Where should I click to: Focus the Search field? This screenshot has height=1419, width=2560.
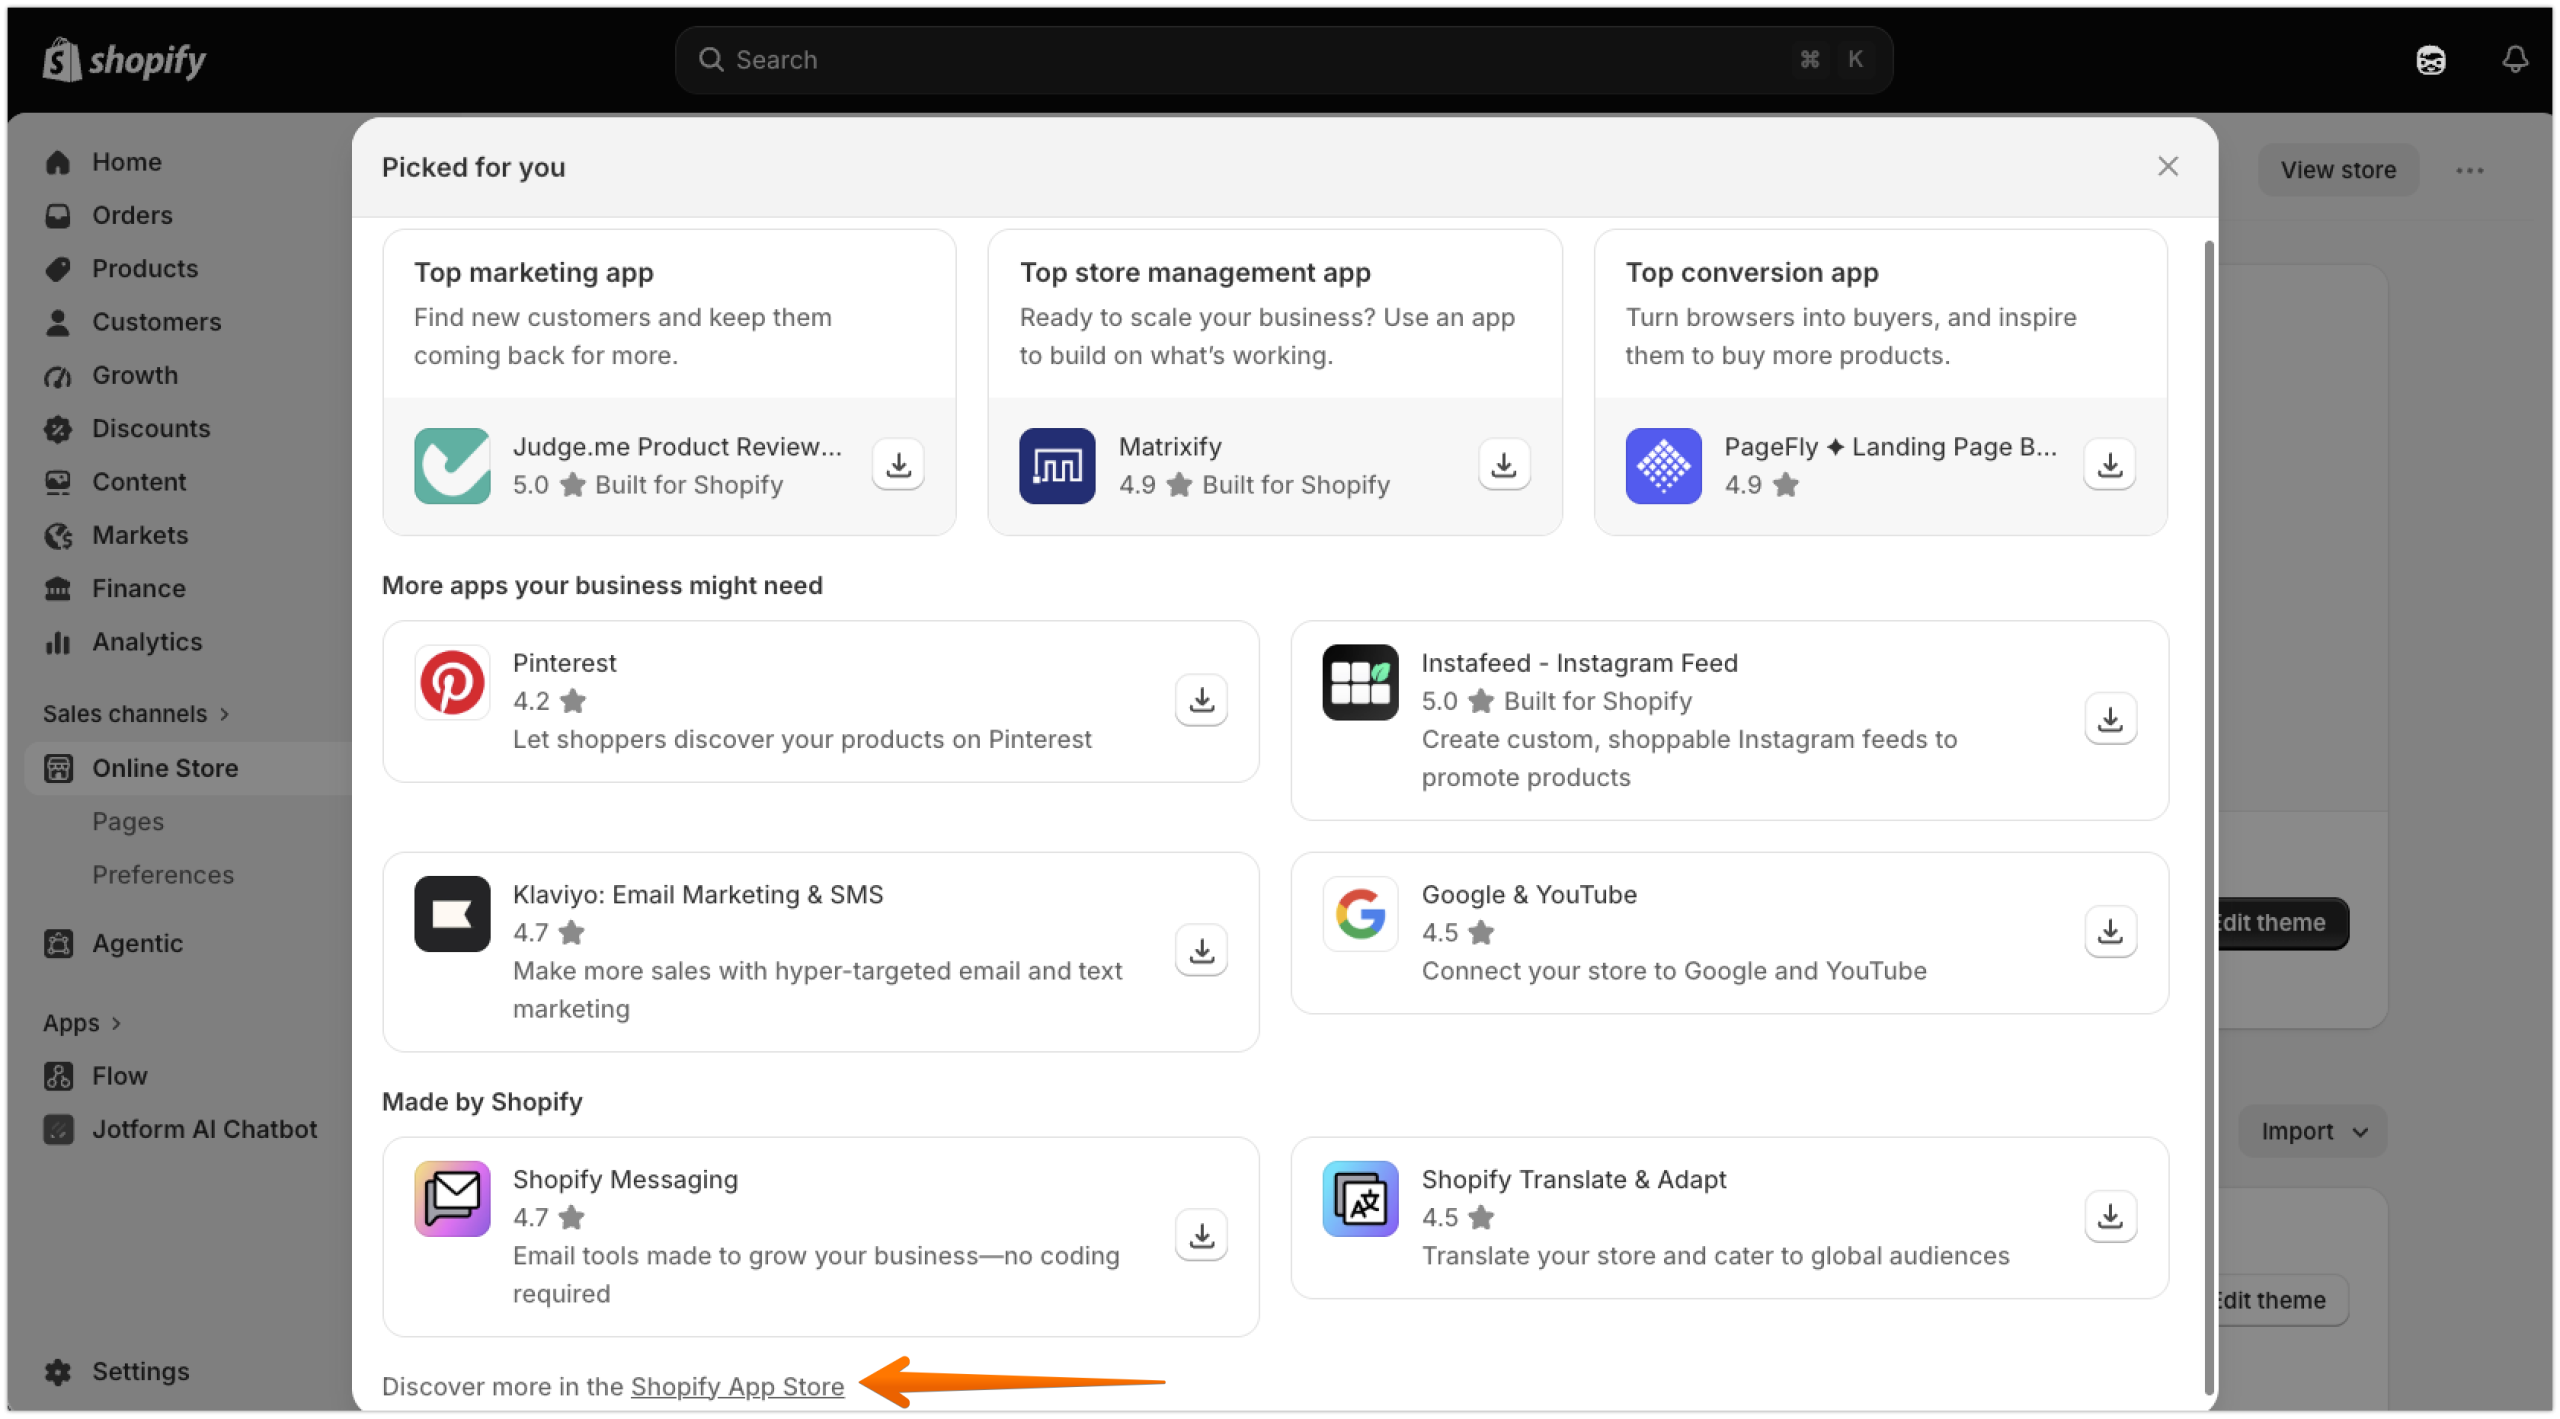pyautogui.click(x=1283, y=60)
